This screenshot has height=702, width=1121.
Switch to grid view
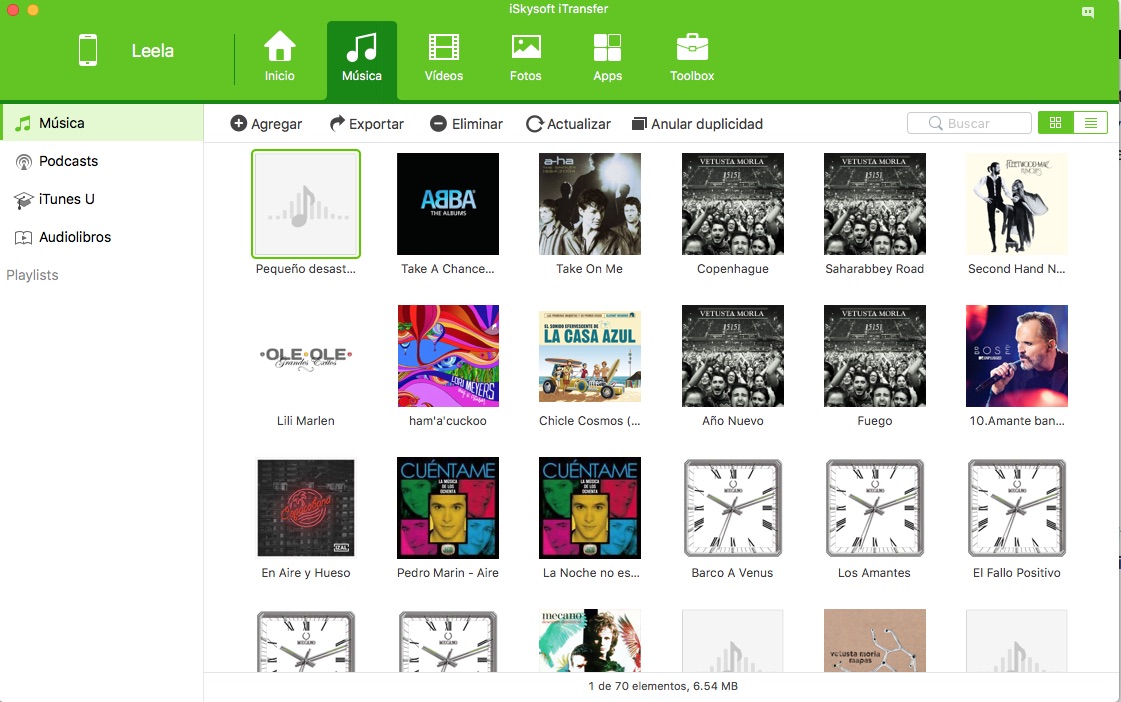click(1055, 123)
